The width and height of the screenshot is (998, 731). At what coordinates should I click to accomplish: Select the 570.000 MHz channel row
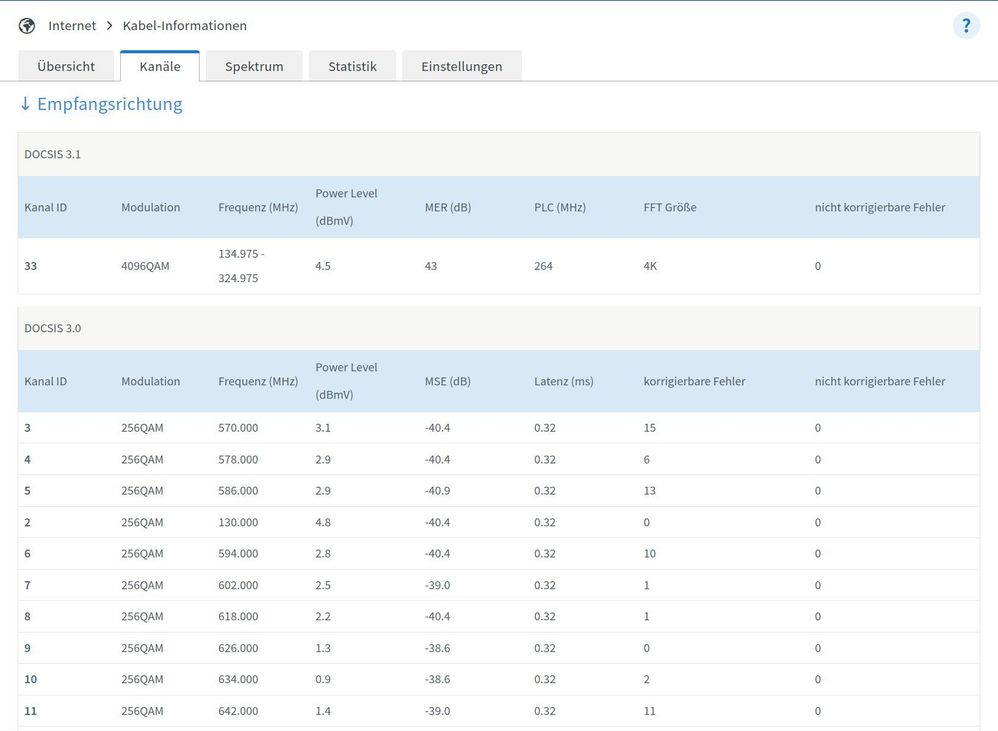point(238,428)
